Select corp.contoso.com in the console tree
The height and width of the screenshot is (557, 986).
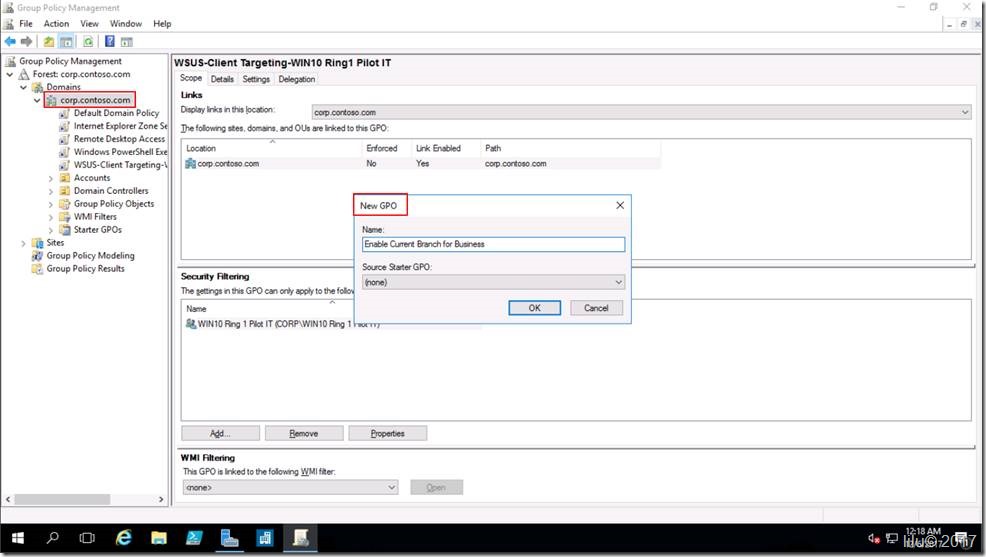95,100
